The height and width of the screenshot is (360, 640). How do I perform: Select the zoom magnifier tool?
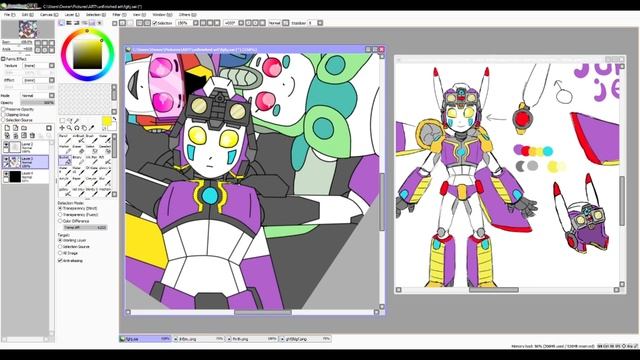[69, 128]
